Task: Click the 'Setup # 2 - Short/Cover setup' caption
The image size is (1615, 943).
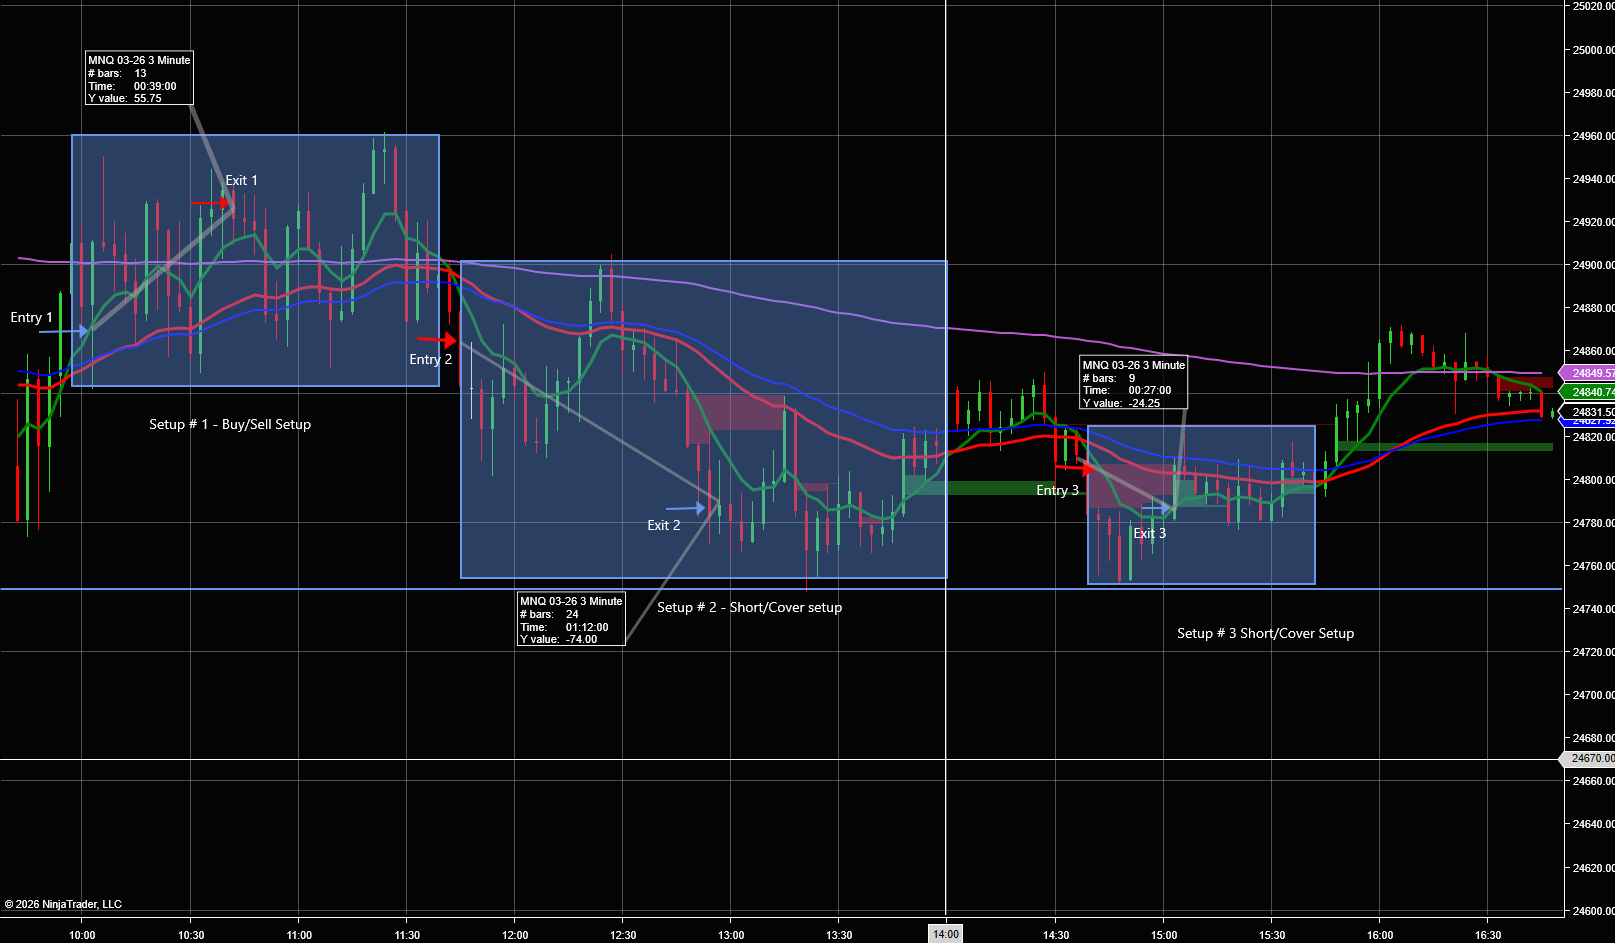Action: (749, 607)
